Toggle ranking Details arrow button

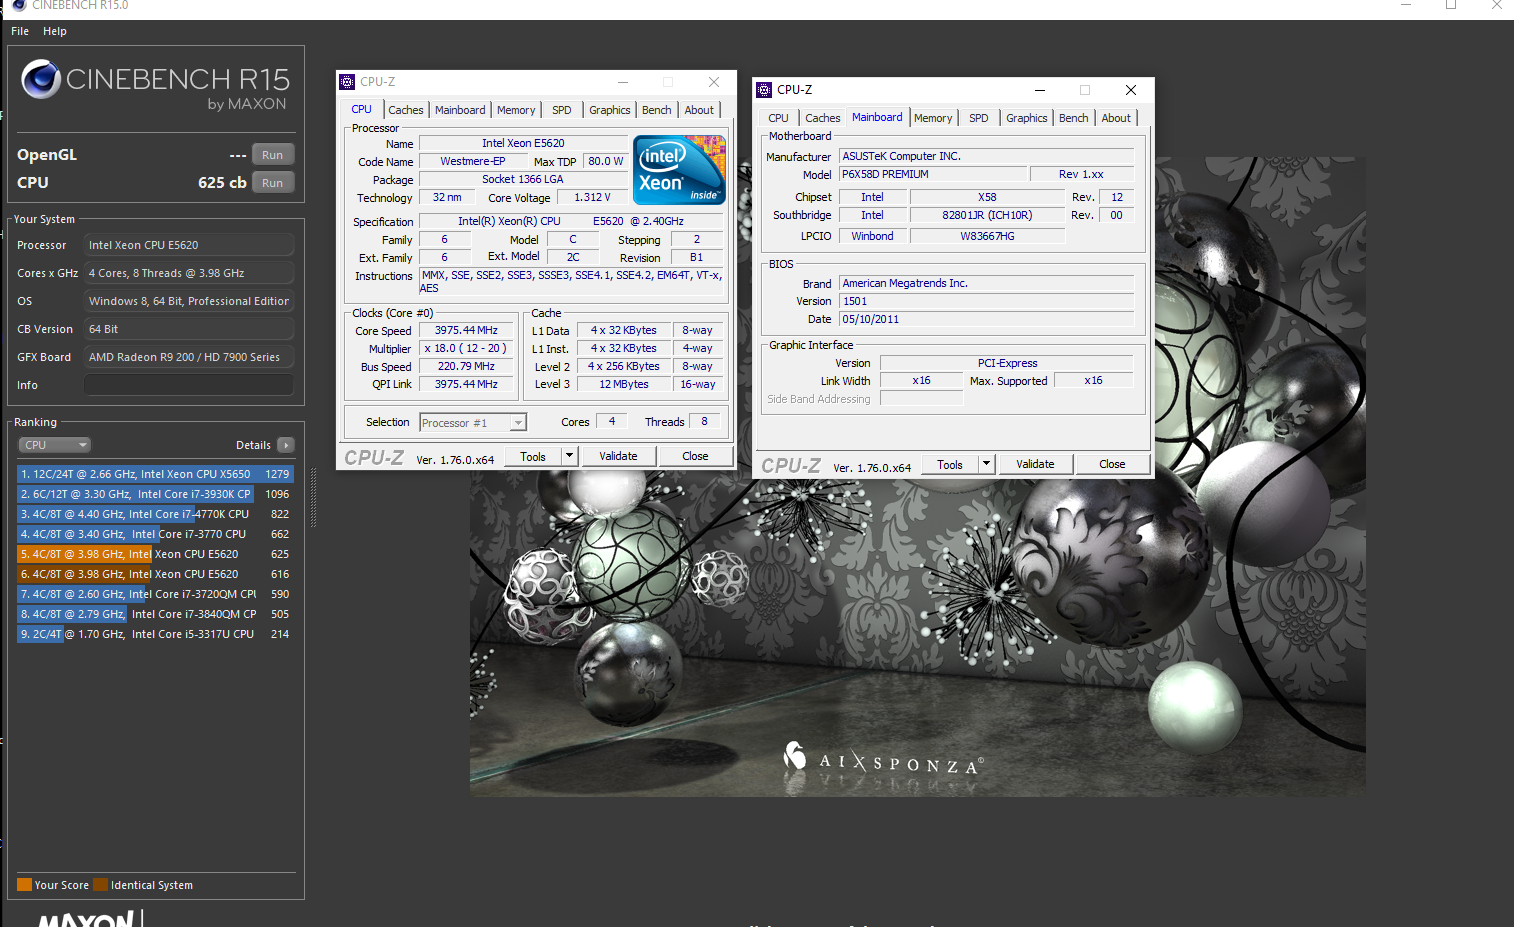coord(286,445)
